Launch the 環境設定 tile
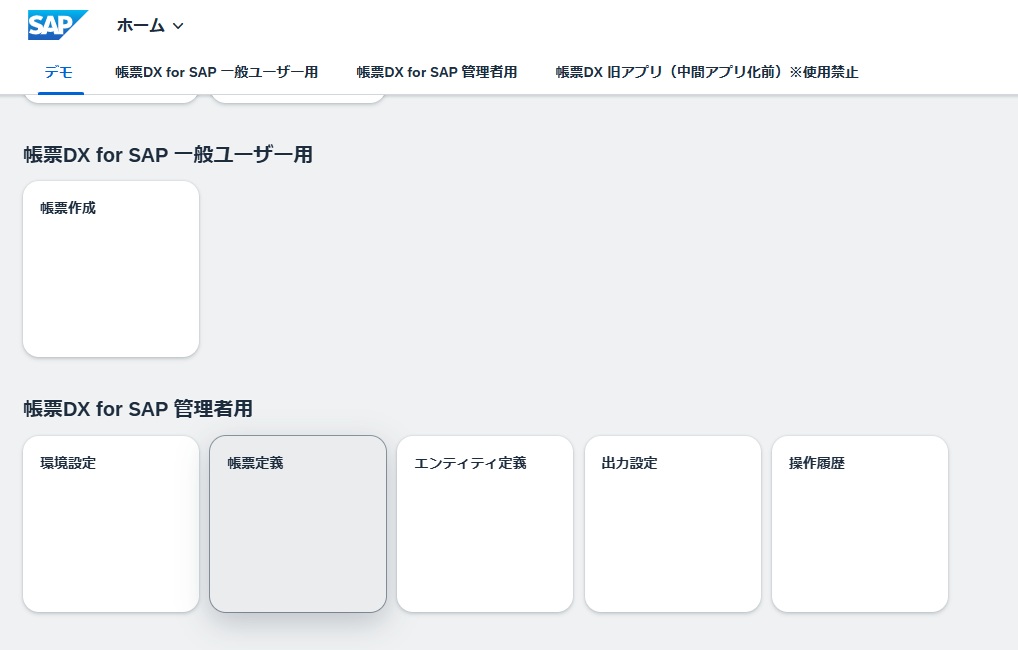Viewport: 1018px width, 650px height. [111, 523]
